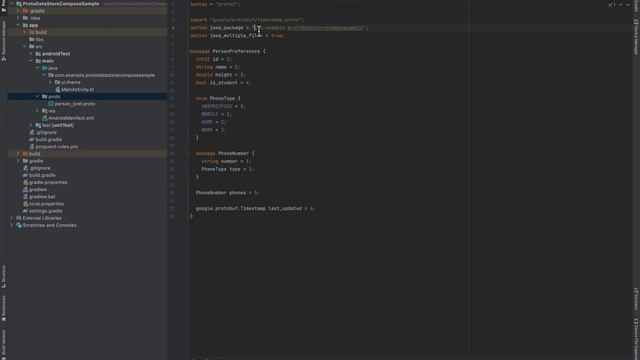Viewport: 640px width, 360px height.
Task: Click the proto file icon beside person_pref.proto
Action: click(x=51, y=104)
